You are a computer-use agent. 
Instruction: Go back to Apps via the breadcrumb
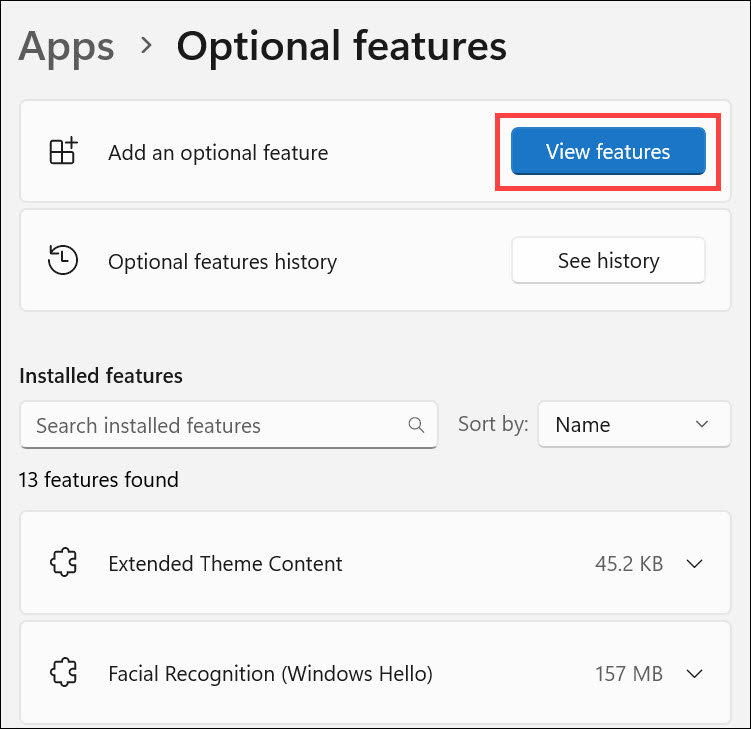click(66, 46)
